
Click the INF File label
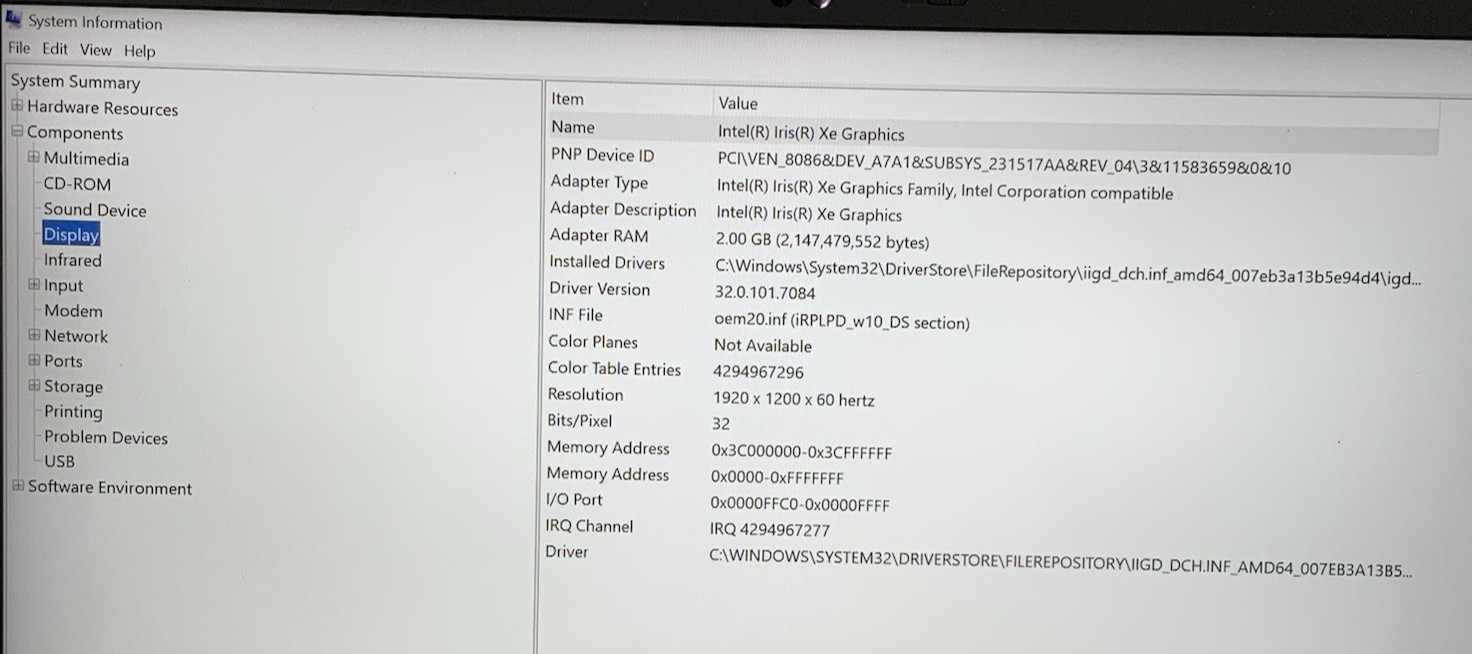pyautogui.click(x=575, y=315)
